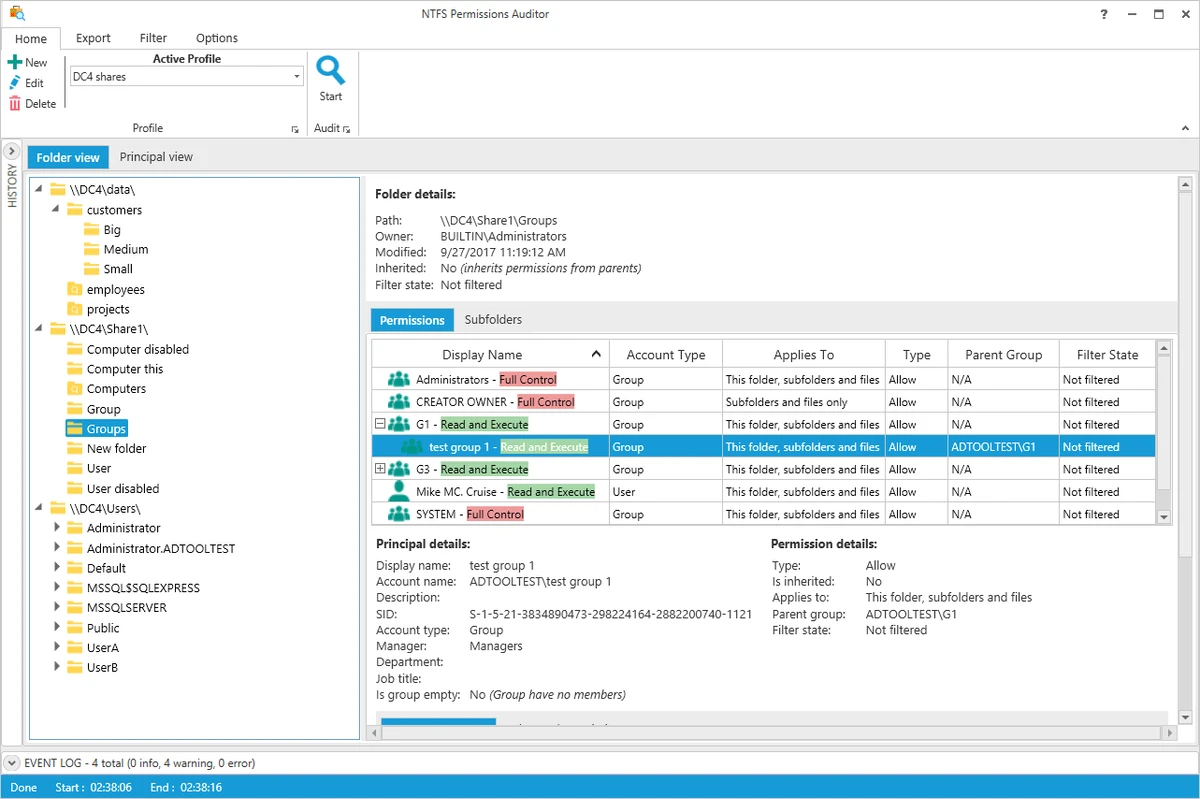The image size is (1200, 799).
Task: Open the Audit group dialog launcher
Action: click(x=347, y=129)
